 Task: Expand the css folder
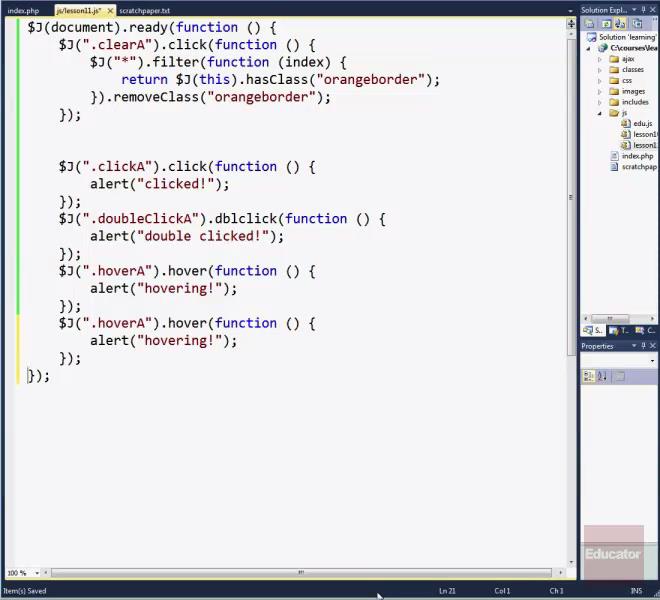(x=600, y=81)
